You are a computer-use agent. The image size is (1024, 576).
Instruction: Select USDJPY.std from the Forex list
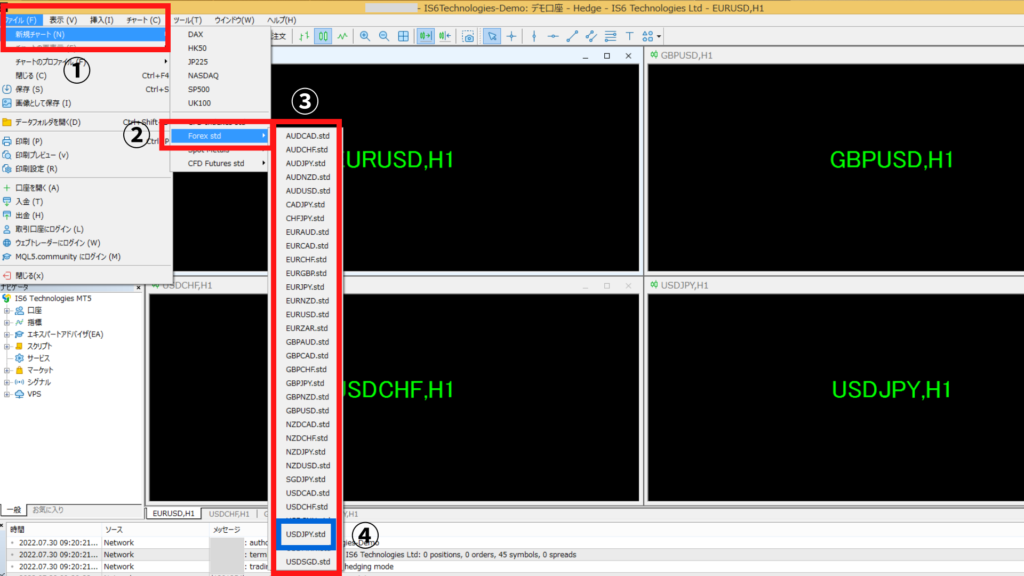pos(306,534)
